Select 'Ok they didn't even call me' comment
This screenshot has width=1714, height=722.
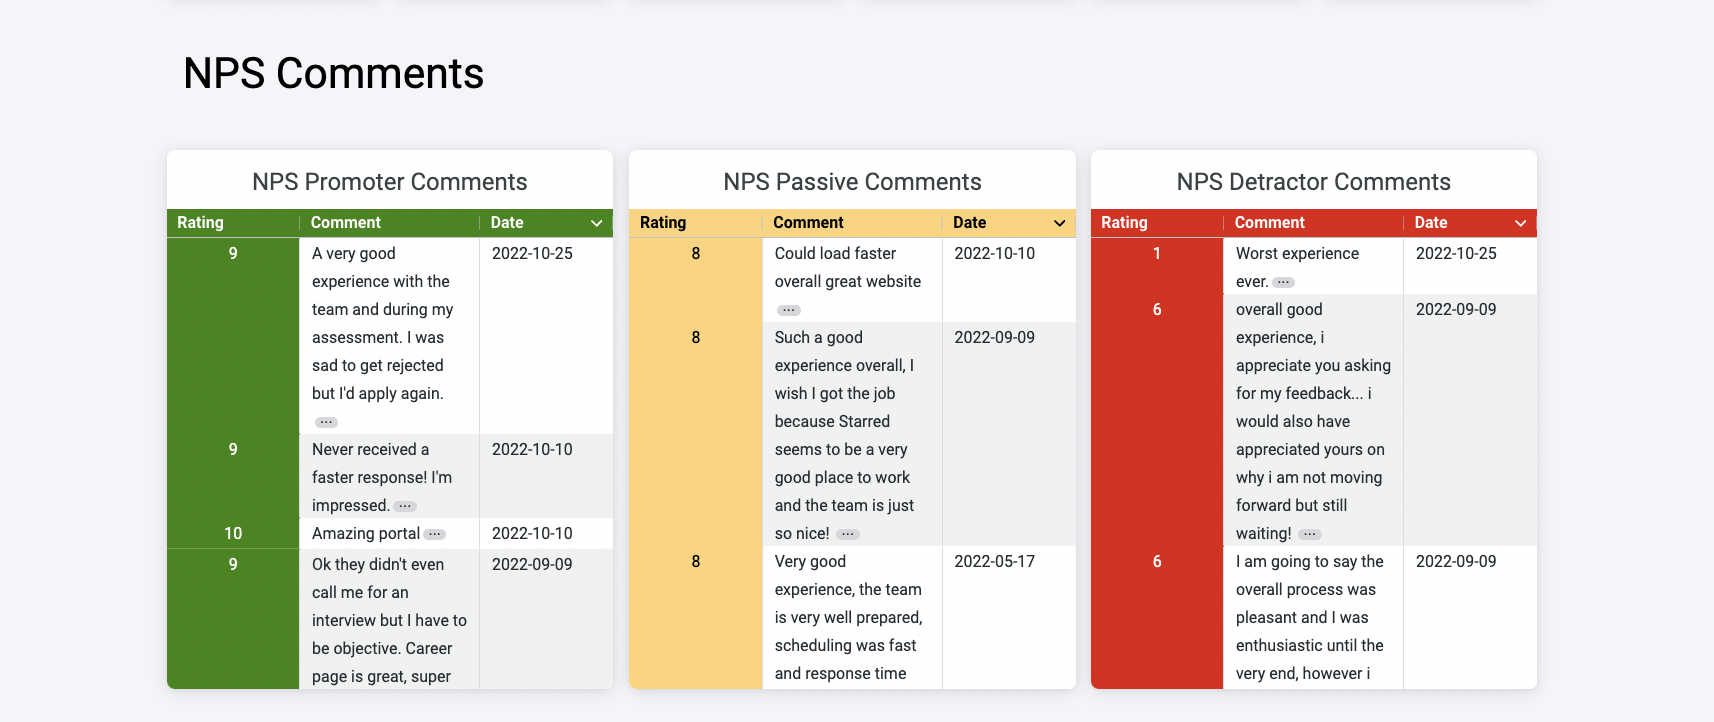click(389, 619)
